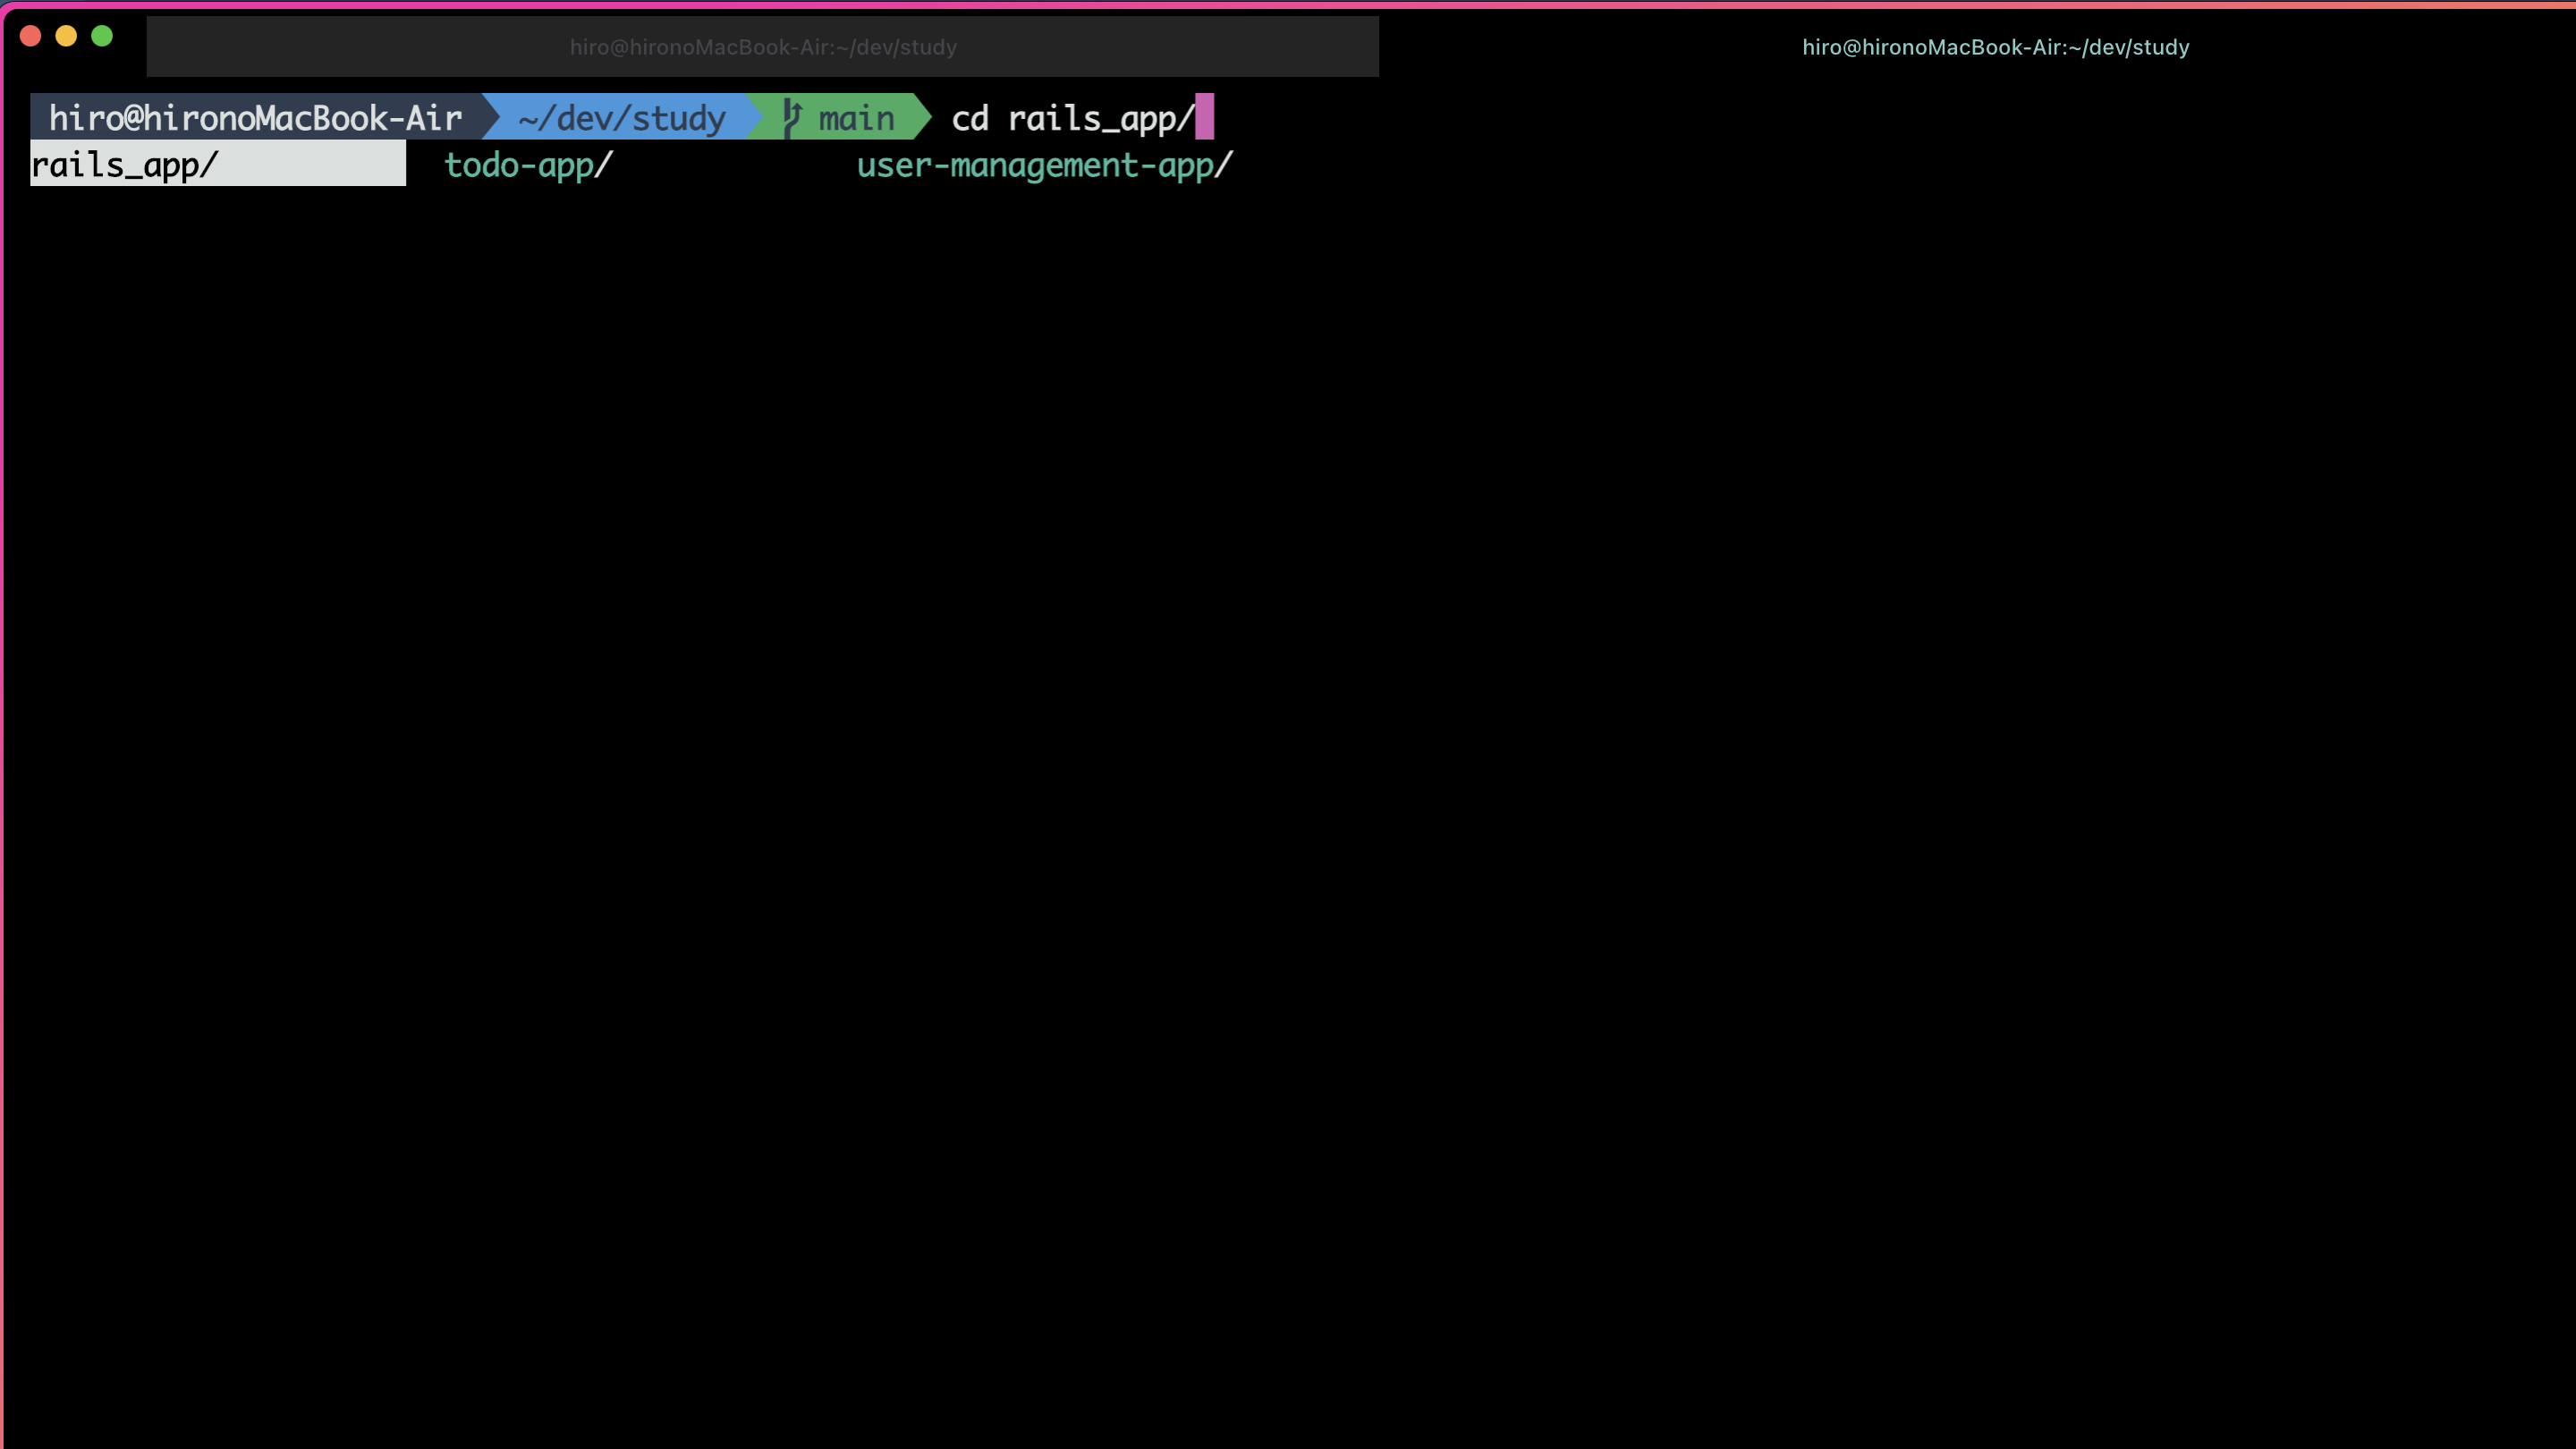Switch to the dimmed left terminal tab
The image size is (2576, 1449).
coord(762,47)
